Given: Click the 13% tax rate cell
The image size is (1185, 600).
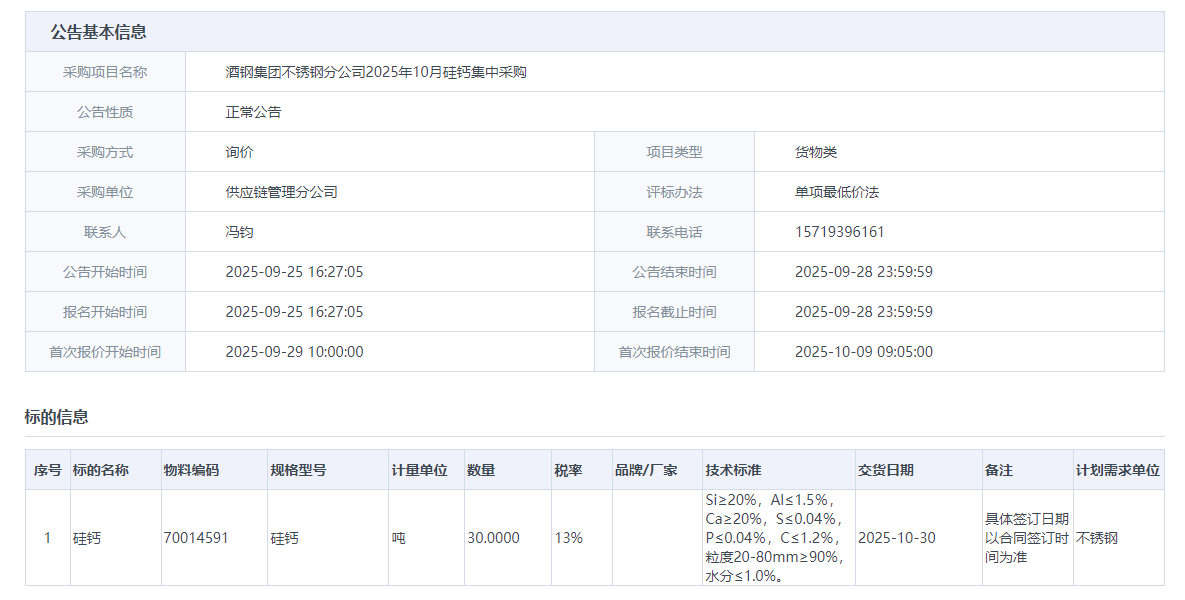Looking at the screenshot, I should (x=569, y=538).
